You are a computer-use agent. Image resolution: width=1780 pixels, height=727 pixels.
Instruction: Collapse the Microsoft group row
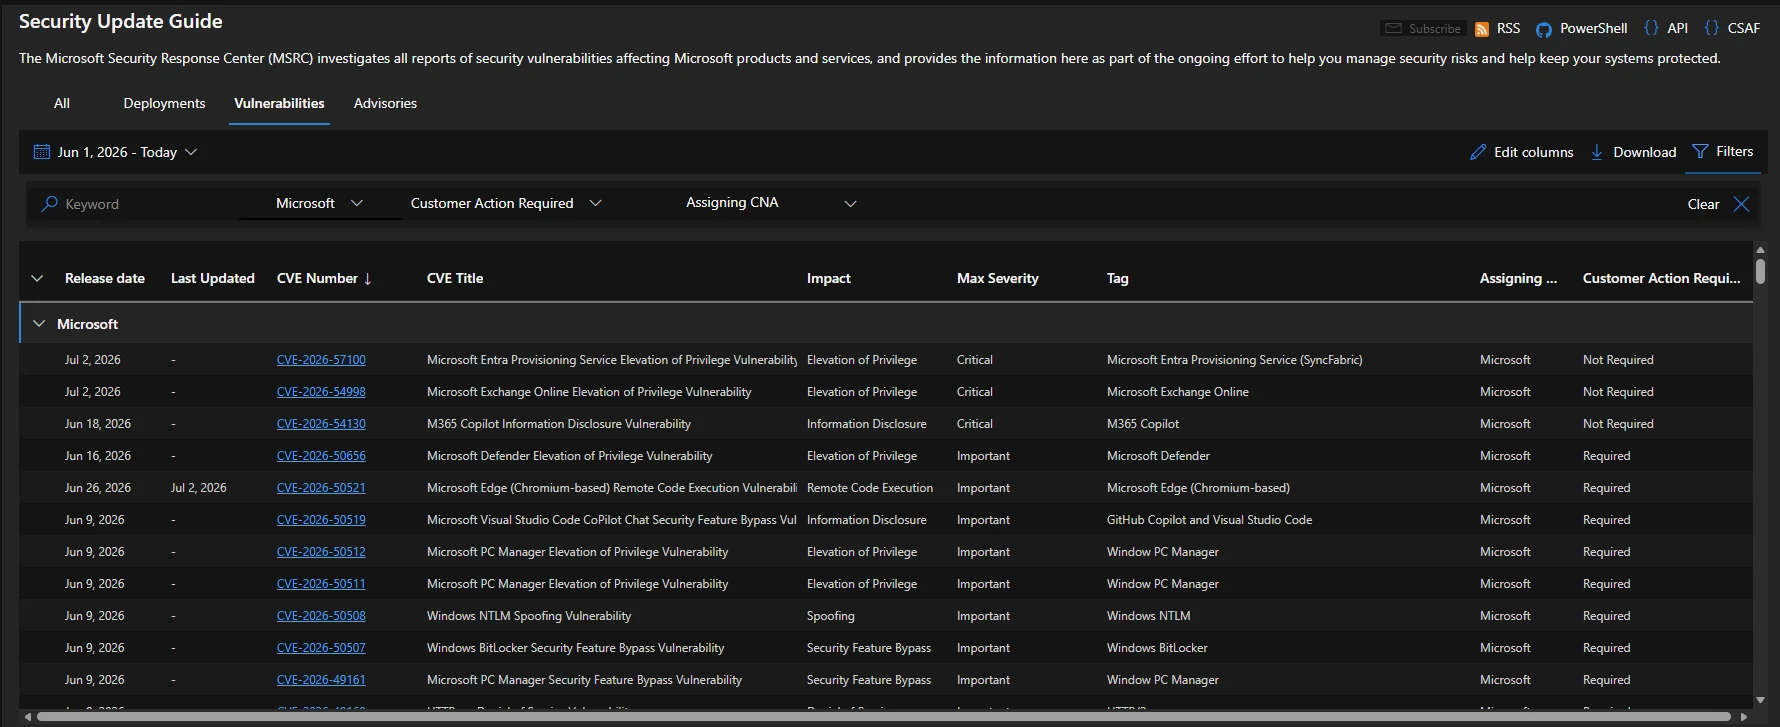[x=39, y=324]
